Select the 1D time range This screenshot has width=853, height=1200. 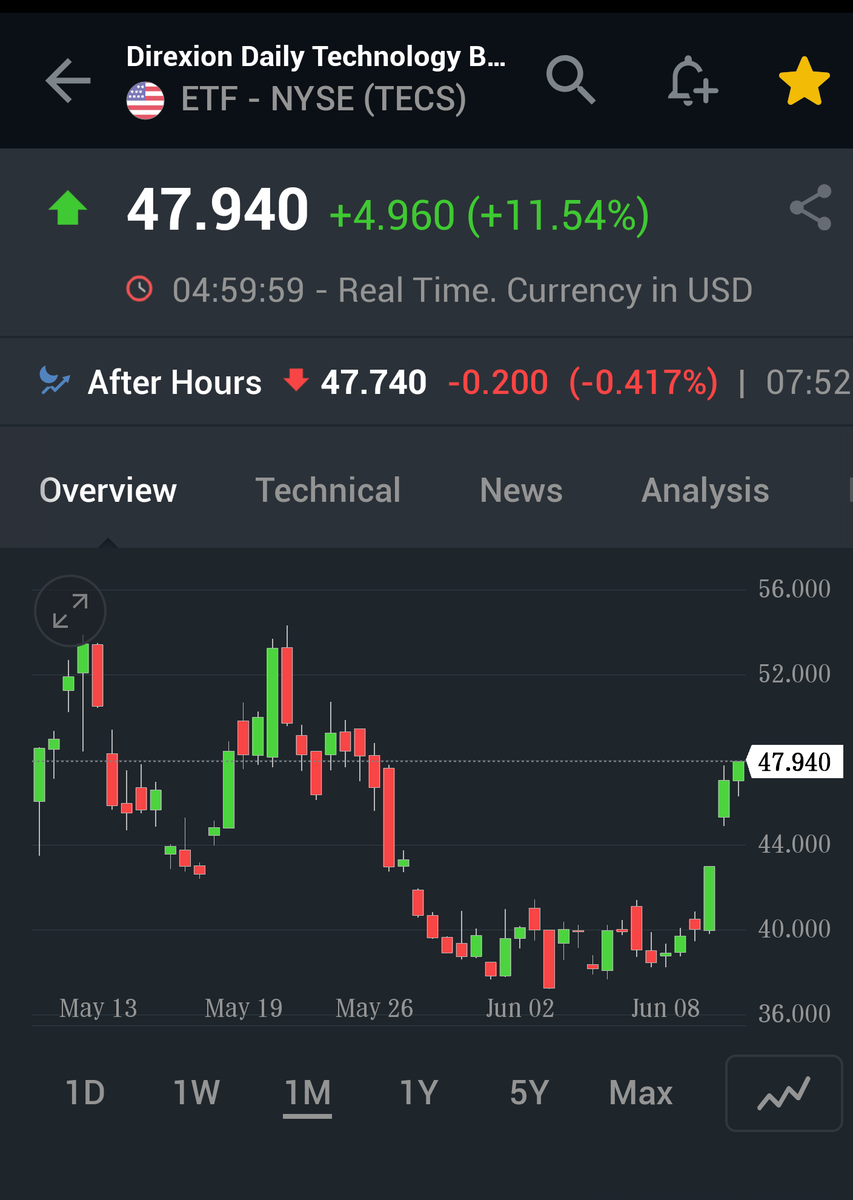pos(85,1093)
